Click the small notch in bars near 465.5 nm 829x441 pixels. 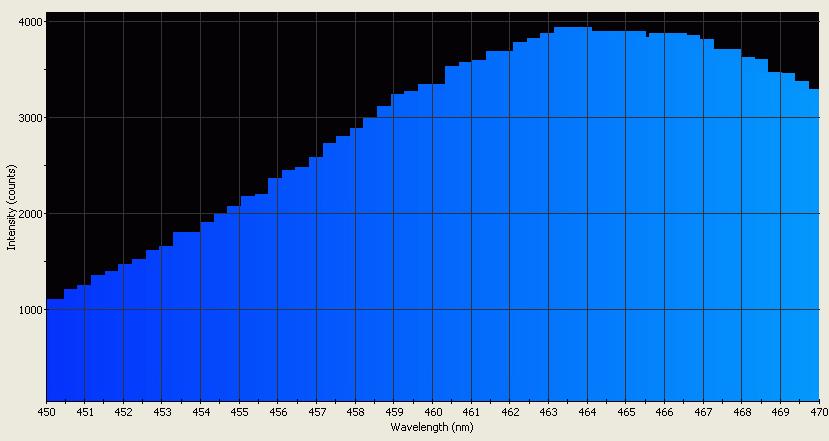pos(647,35)
